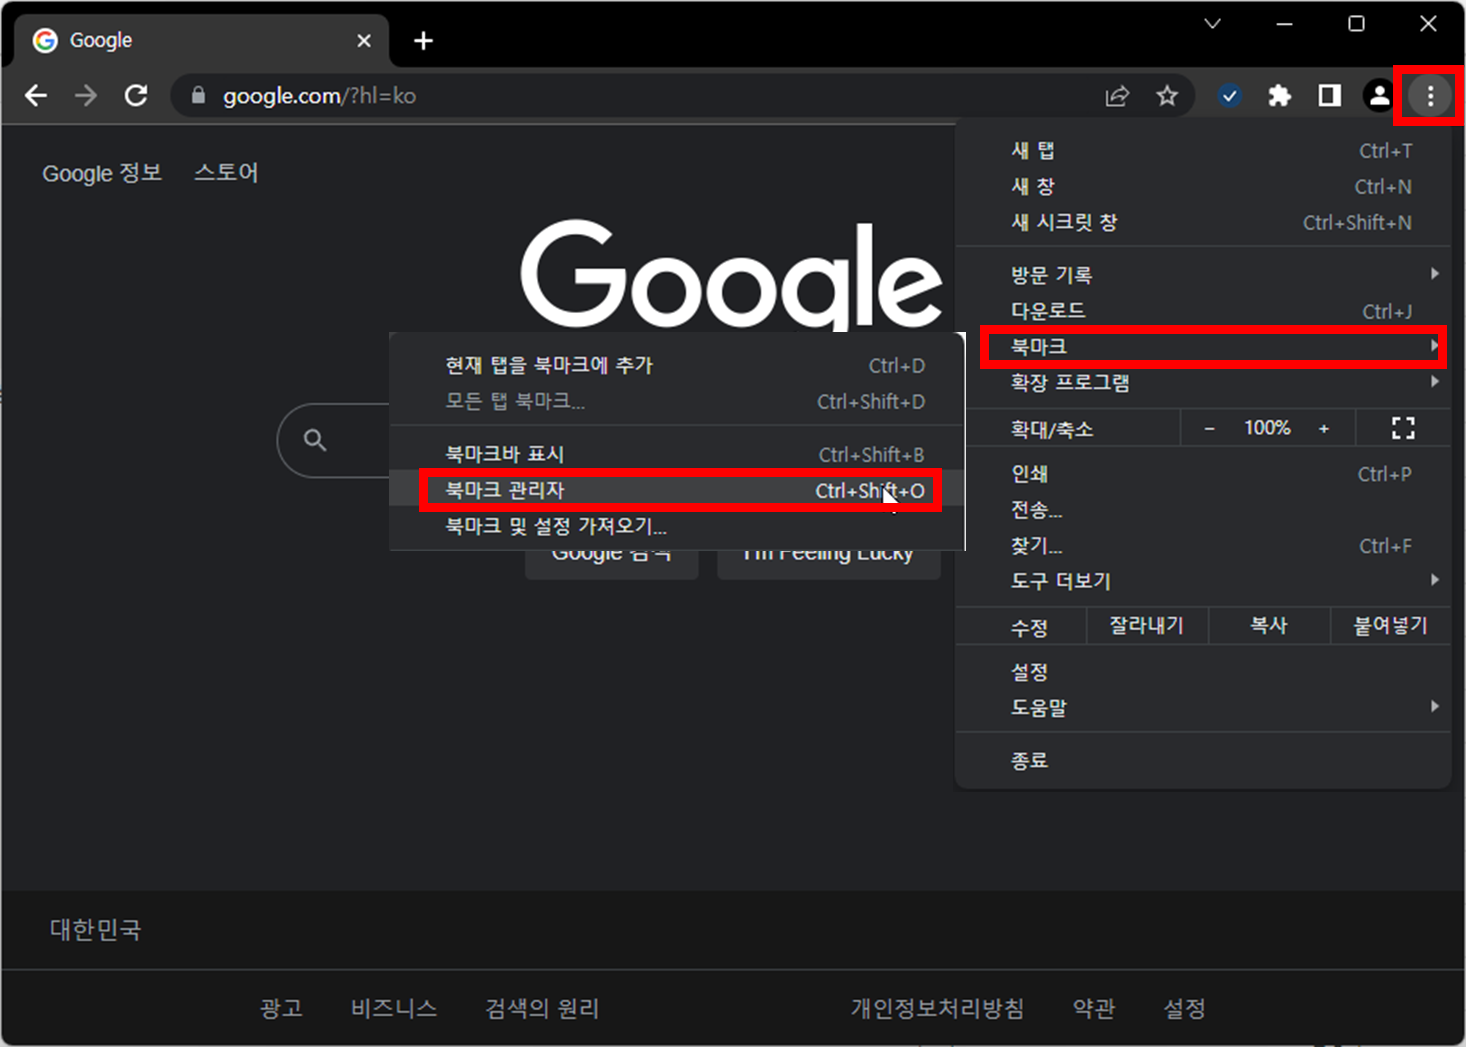Choose 새 탭 menu item
The height and width of the screenshot is (1047, 1466).
[x=1204, y=151]
